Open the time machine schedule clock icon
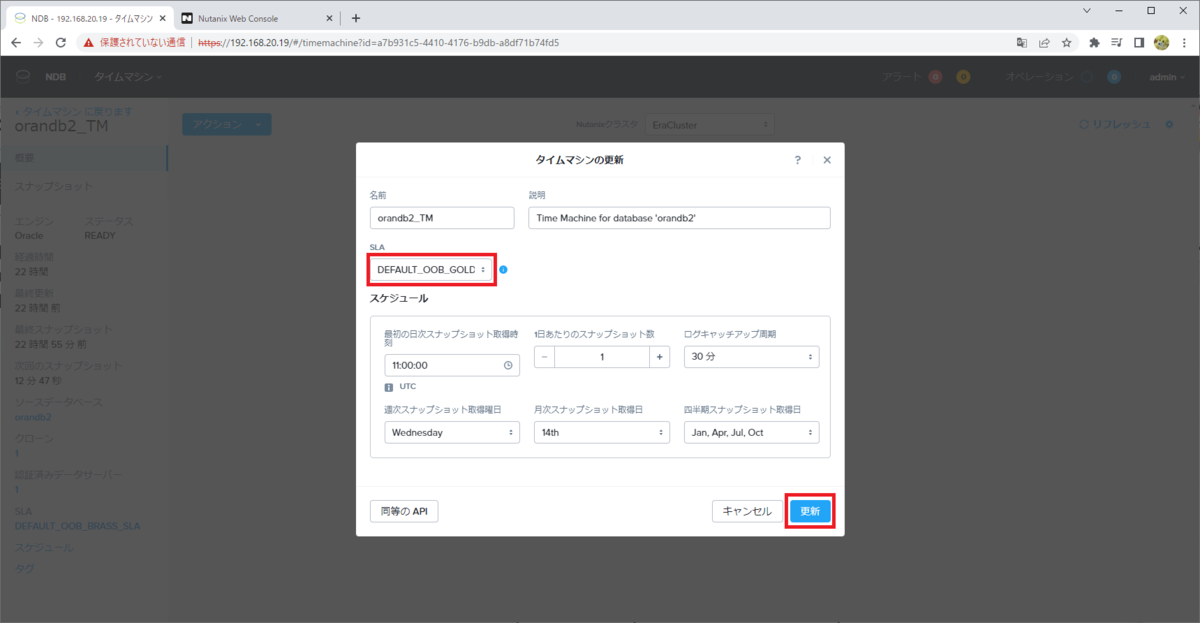 507,365
